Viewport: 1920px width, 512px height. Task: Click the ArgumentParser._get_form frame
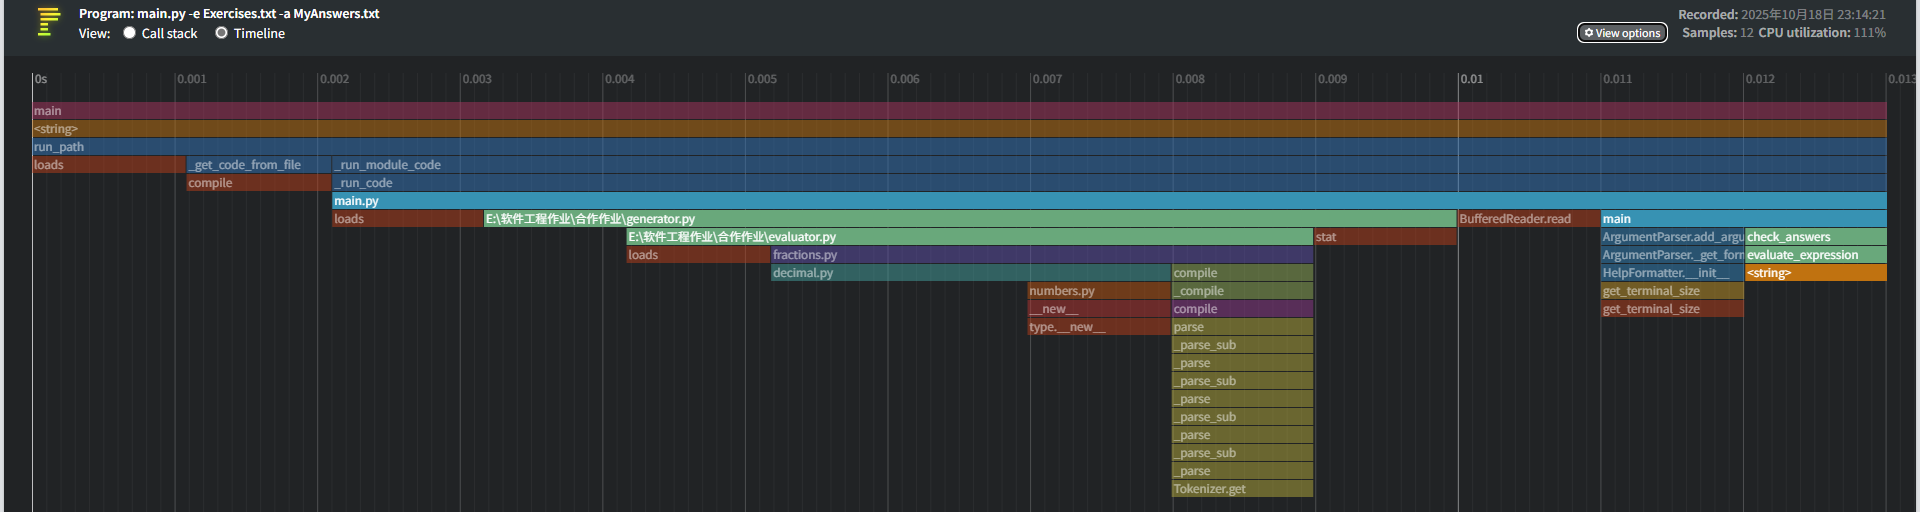coord(1672,255)
